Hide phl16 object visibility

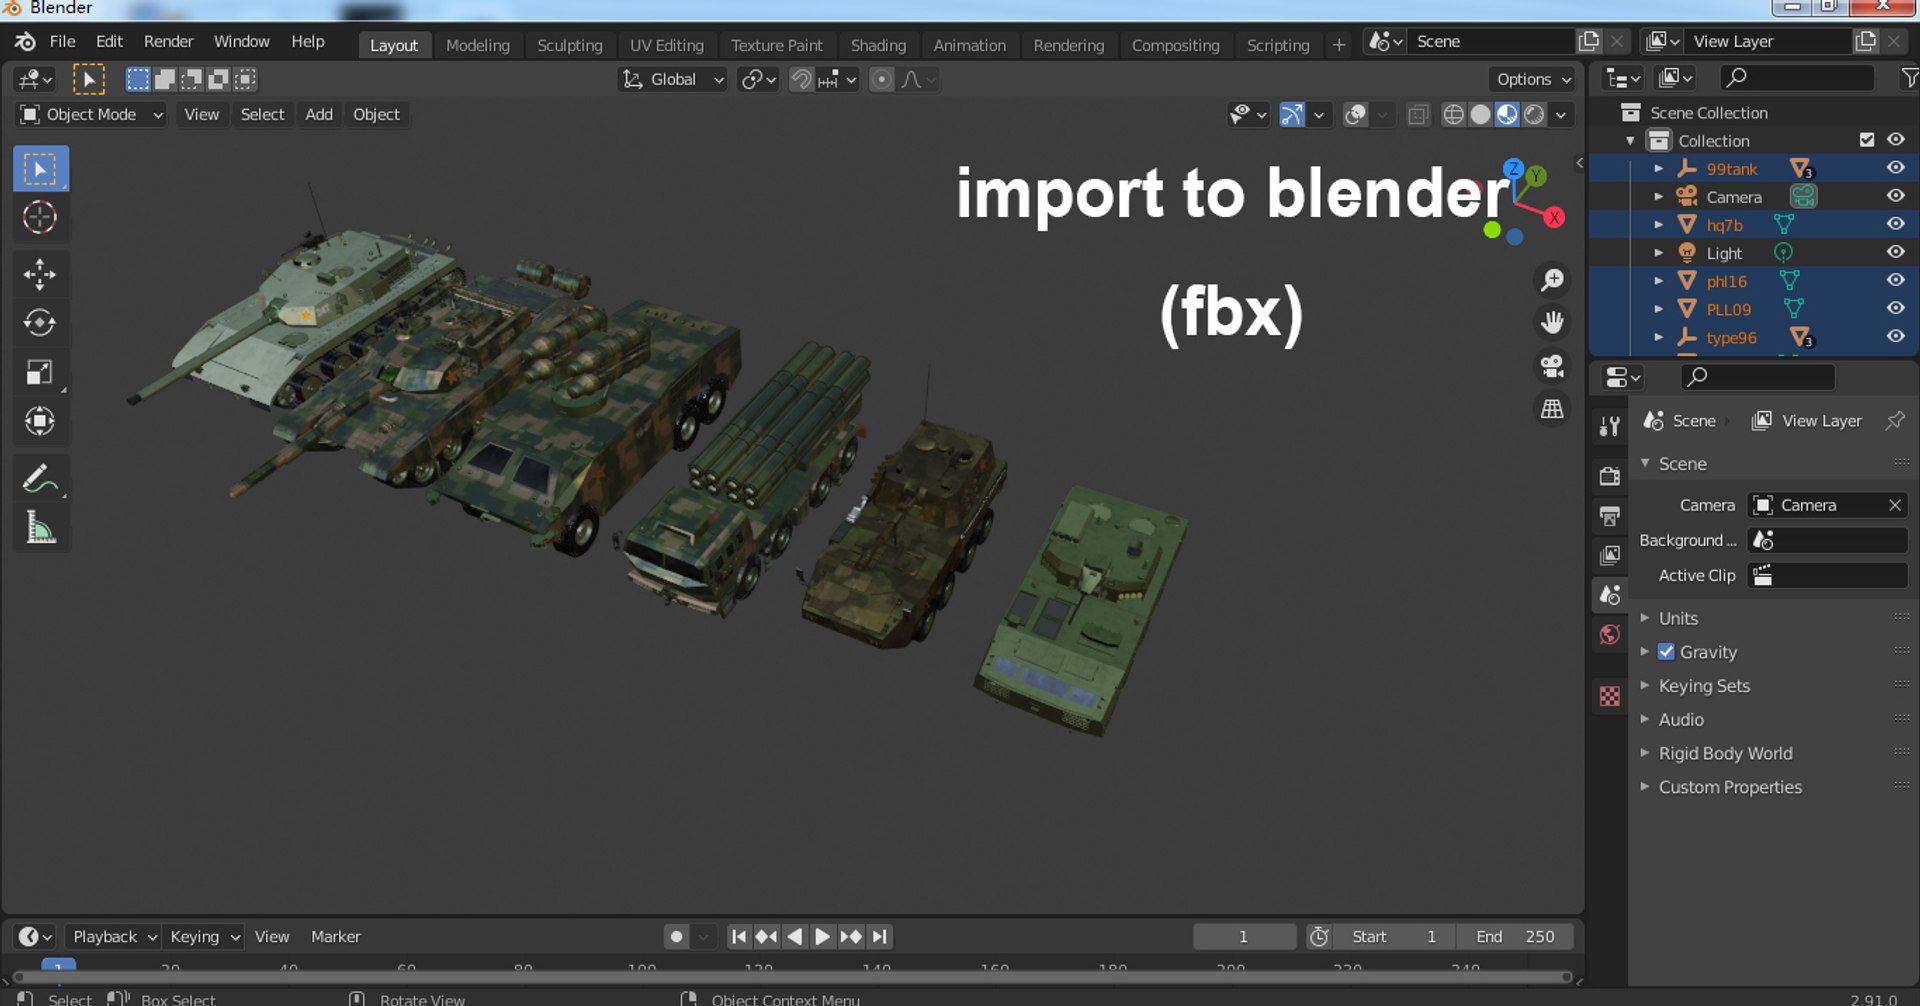point(1895,280)
